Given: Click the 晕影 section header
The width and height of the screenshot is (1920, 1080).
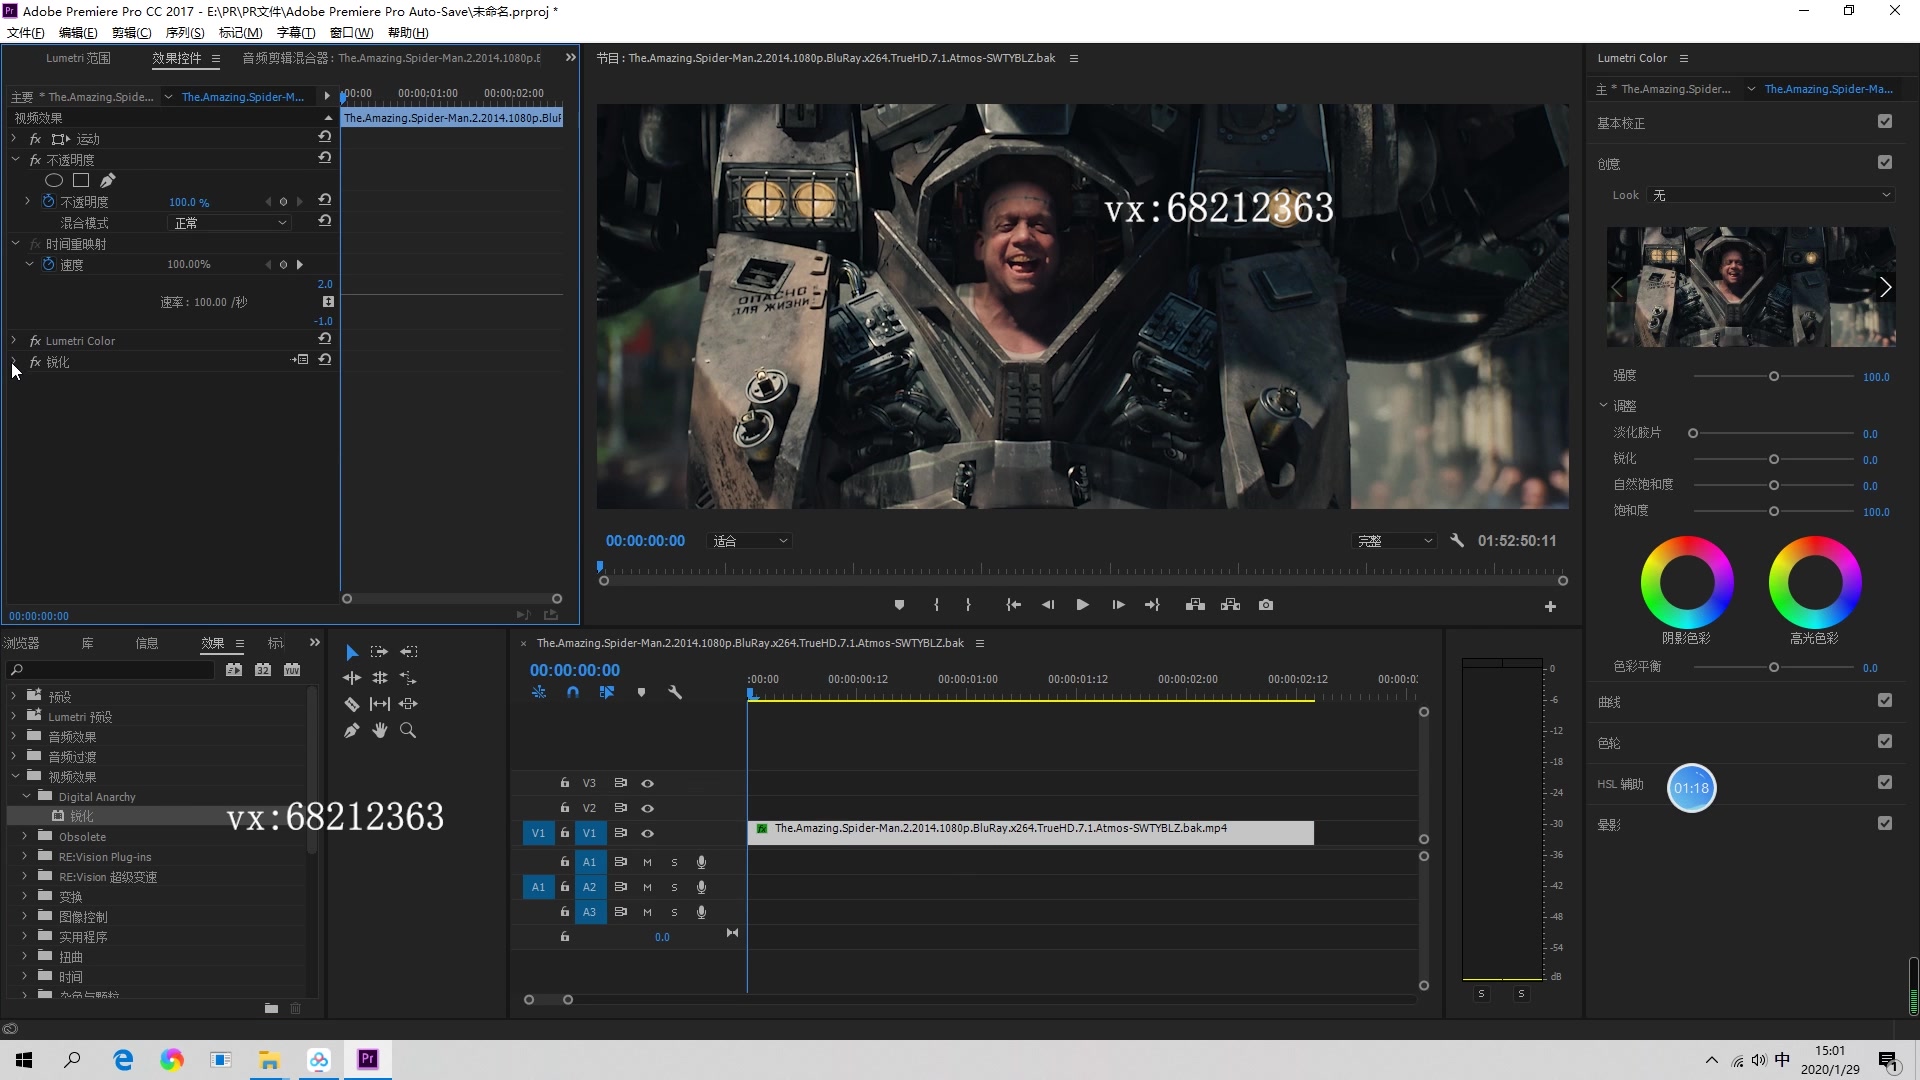Looking at the screenshot, I should [1609, 825].
